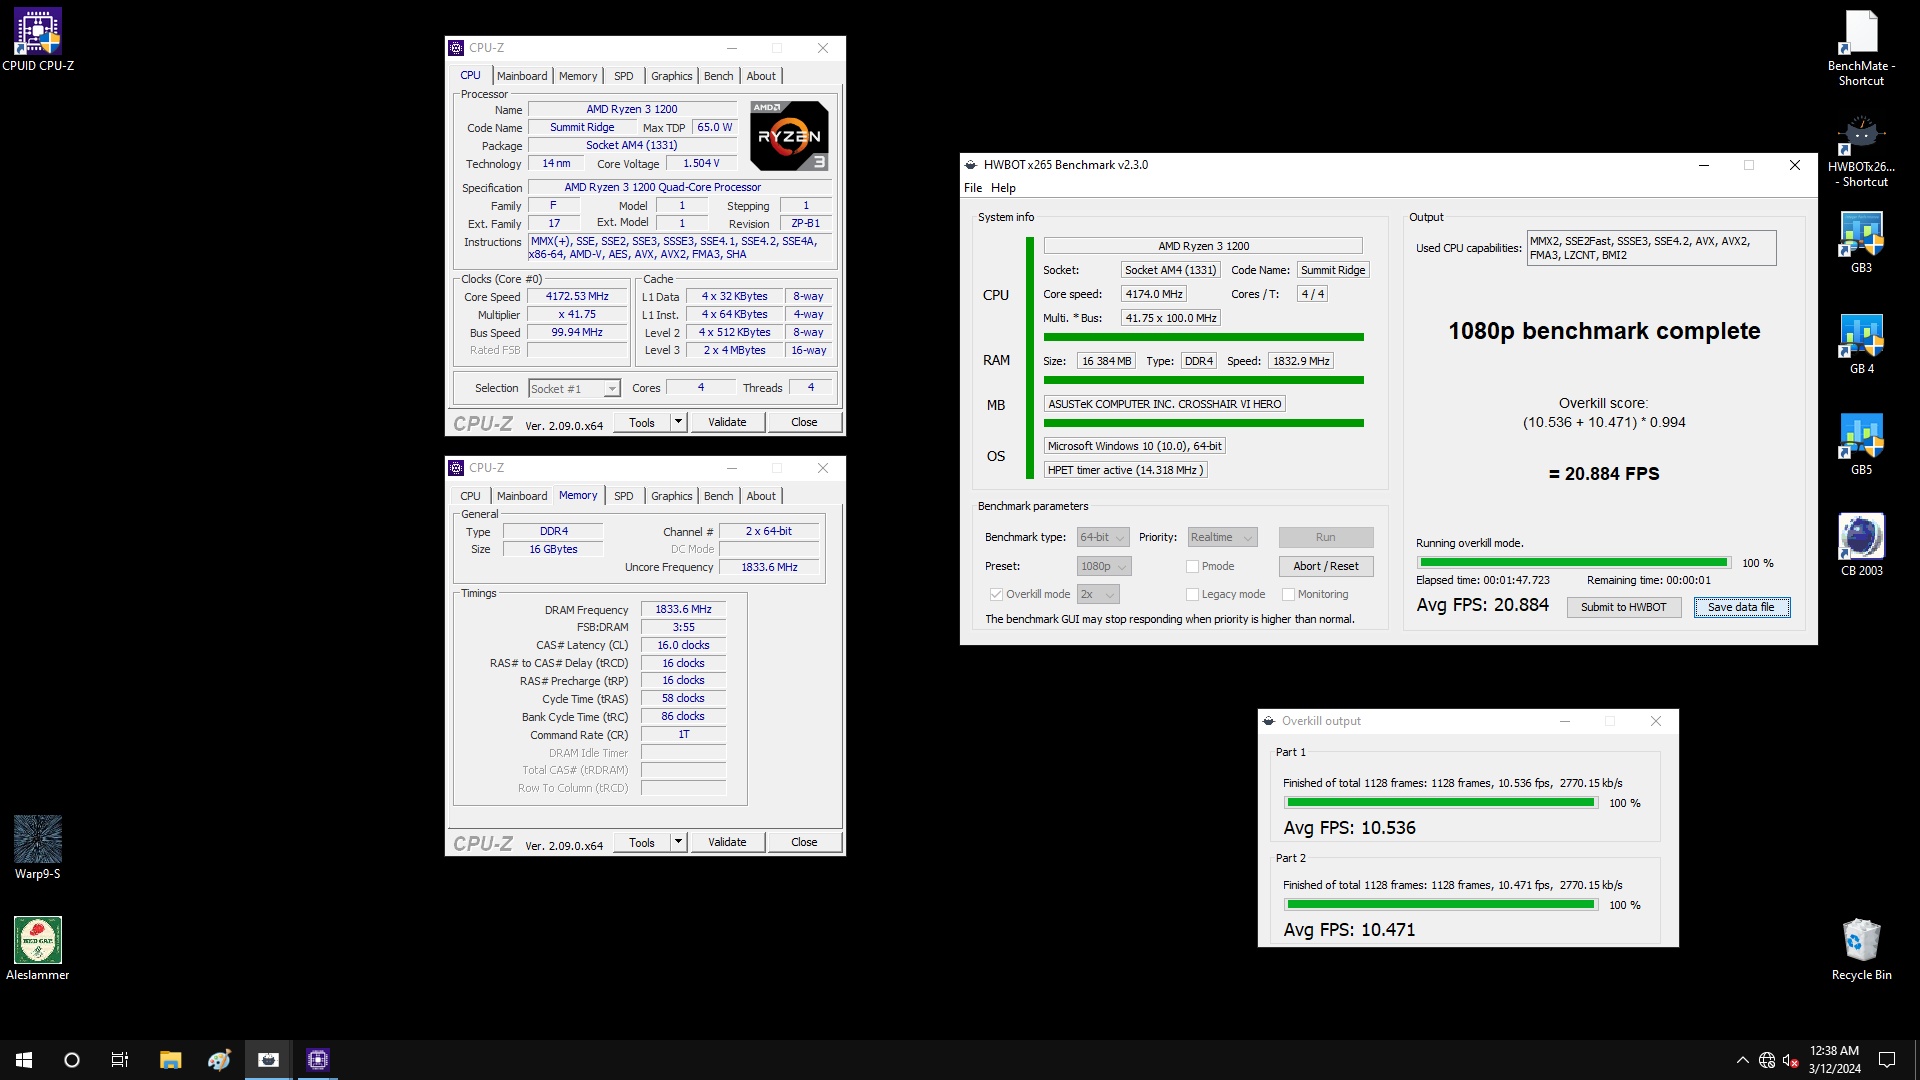Switch to Graphics tab in top CPU-Z
1920x1080 pixels.
[x=671, y=76]
